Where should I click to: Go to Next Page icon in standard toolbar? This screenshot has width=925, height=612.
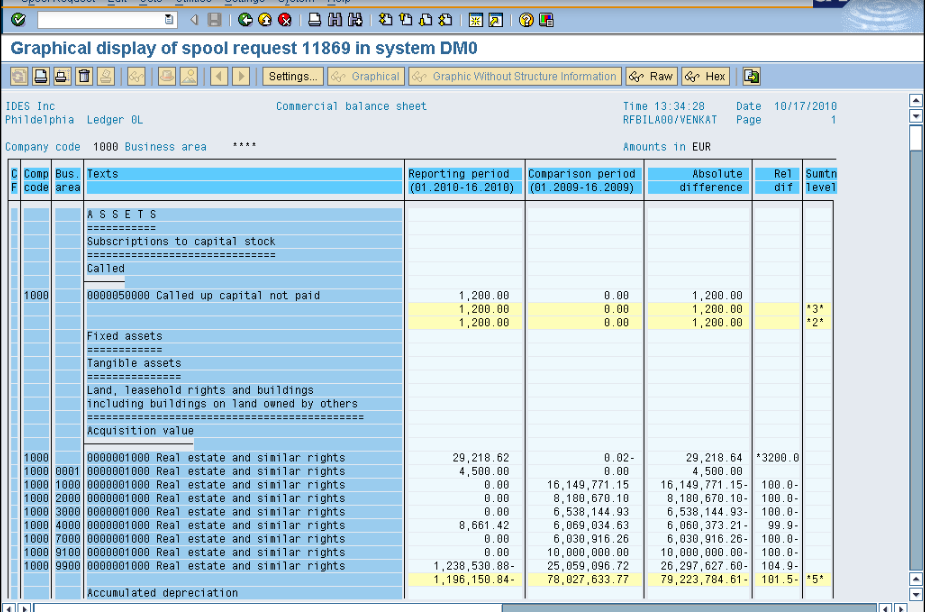(x=425, y=20)
